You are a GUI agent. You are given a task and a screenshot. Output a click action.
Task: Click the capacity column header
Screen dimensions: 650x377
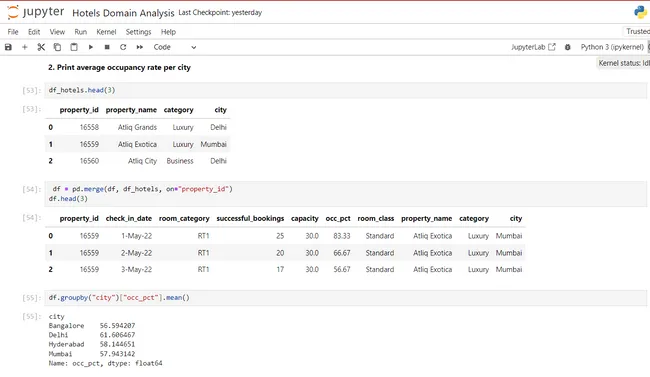tap(305, 219)
